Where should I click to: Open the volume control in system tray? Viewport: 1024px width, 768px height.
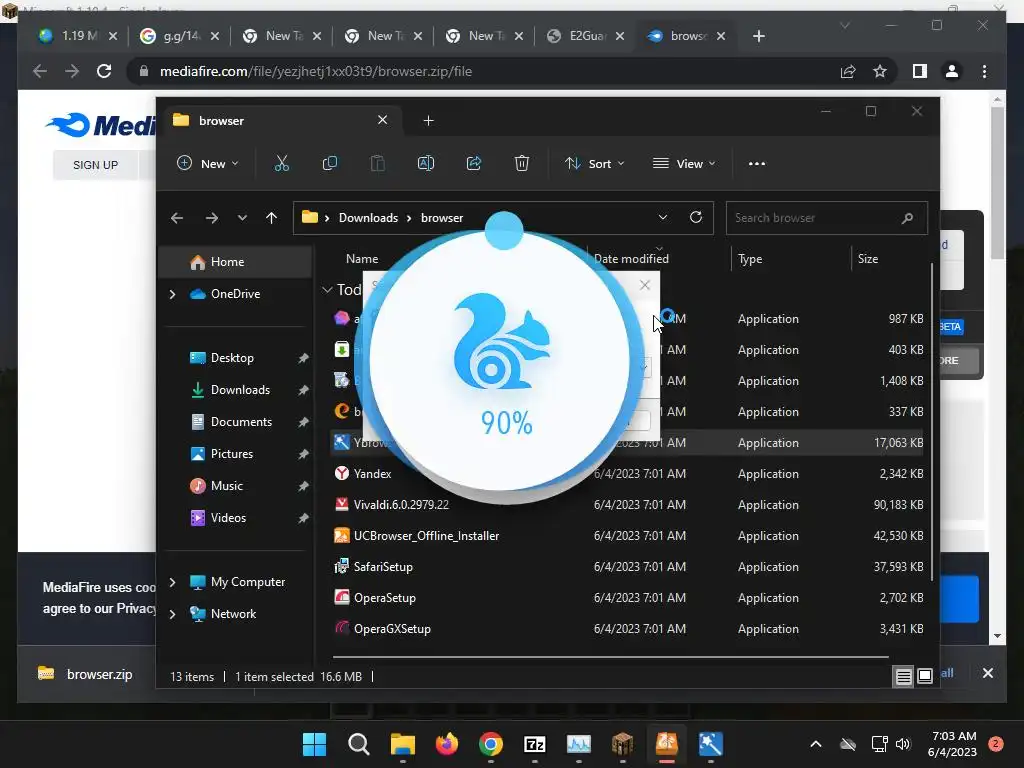[903, 744]
